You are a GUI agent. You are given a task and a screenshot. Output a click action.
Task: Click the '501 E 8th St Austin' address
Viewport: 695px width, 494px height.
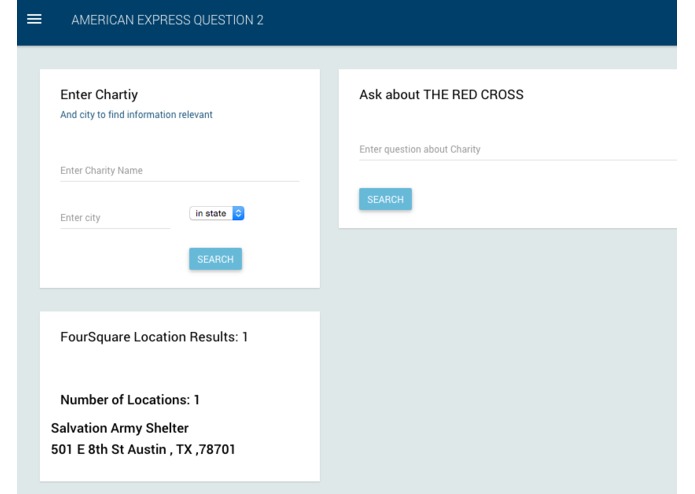click(143, 449)
